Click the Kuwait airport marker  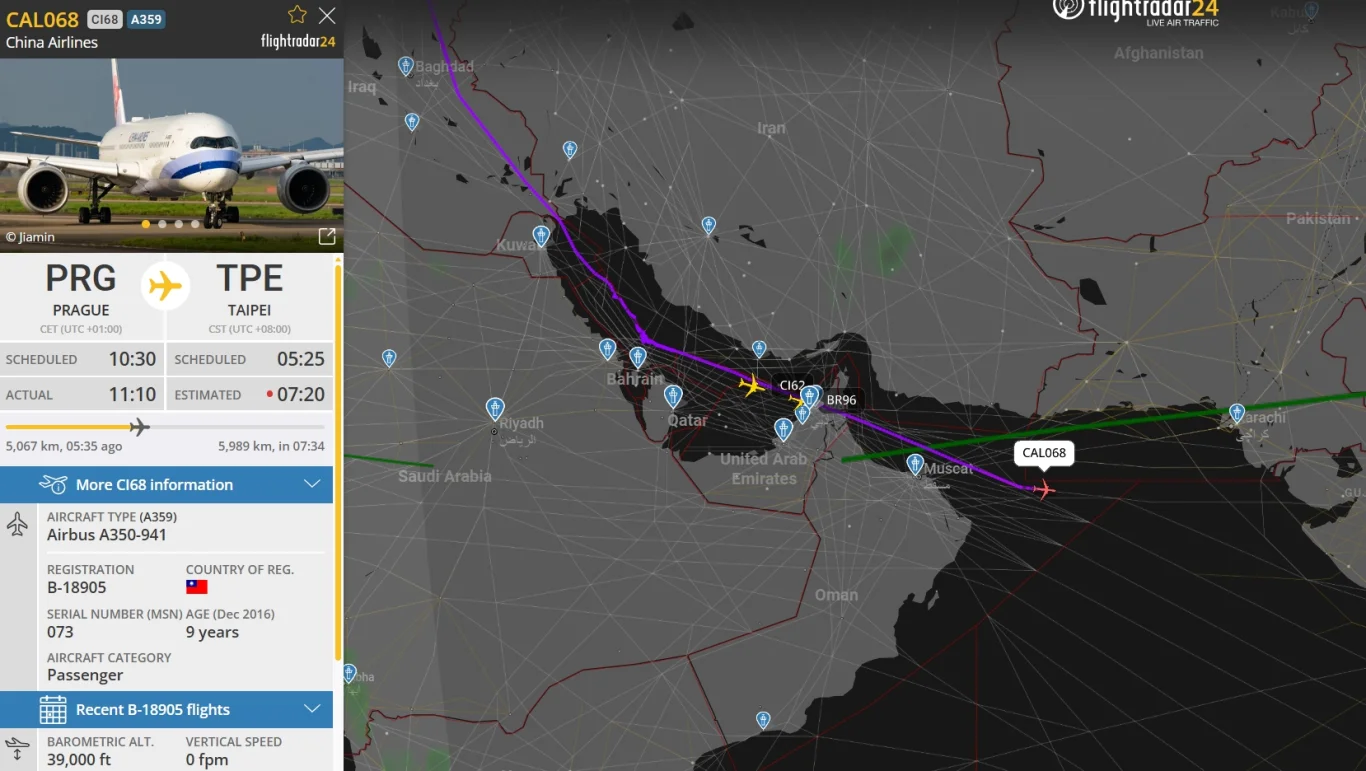coord(541,236)
